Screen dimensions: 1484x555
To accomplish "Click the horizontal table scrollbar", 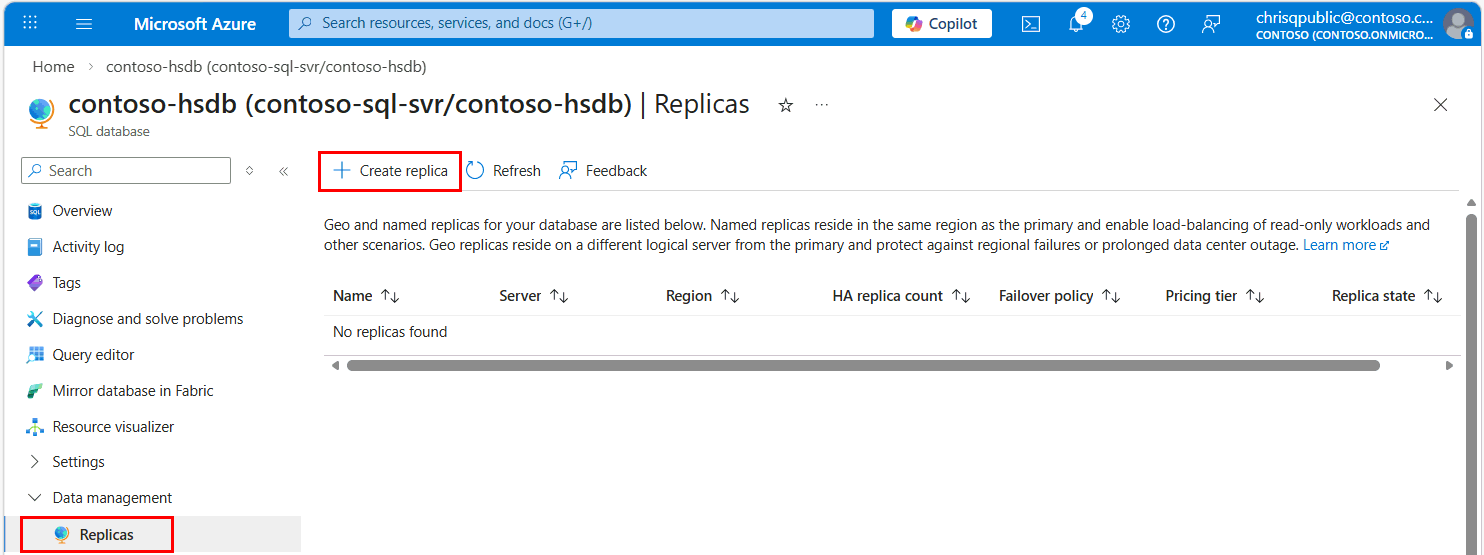I will coord(863,366).
